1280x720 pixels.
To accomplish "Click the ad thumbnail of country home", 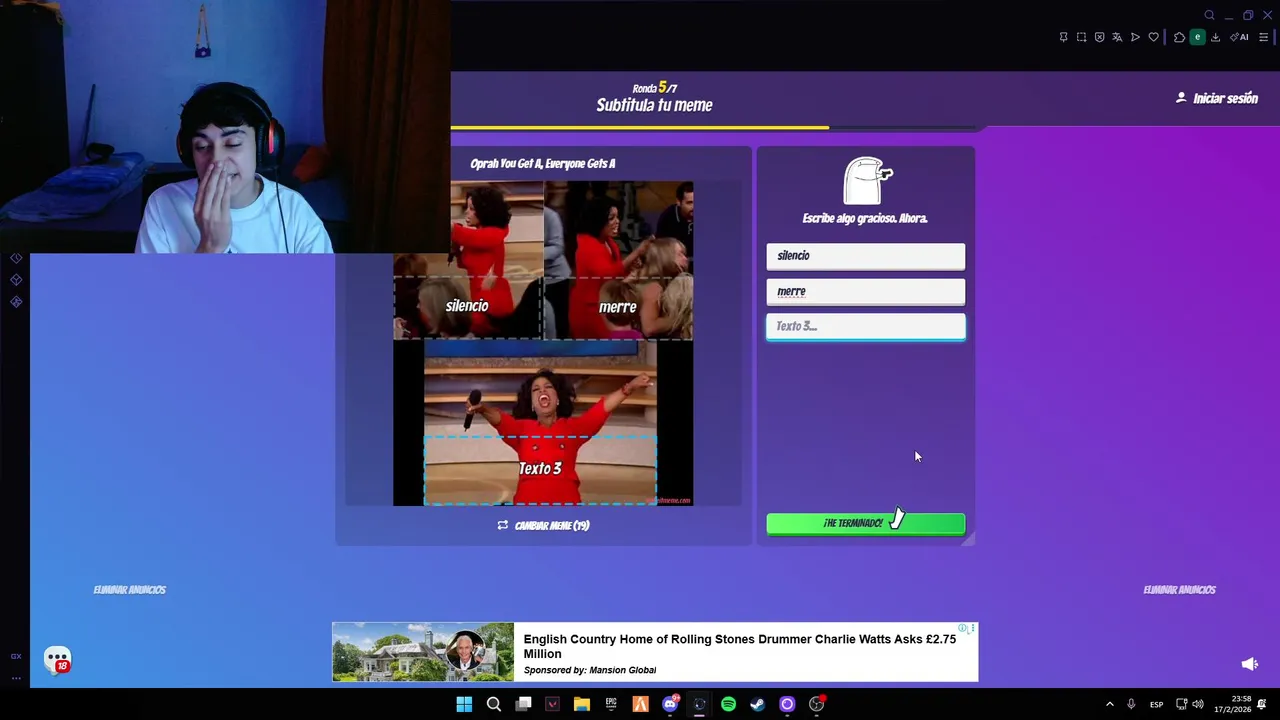I will 423,652.
